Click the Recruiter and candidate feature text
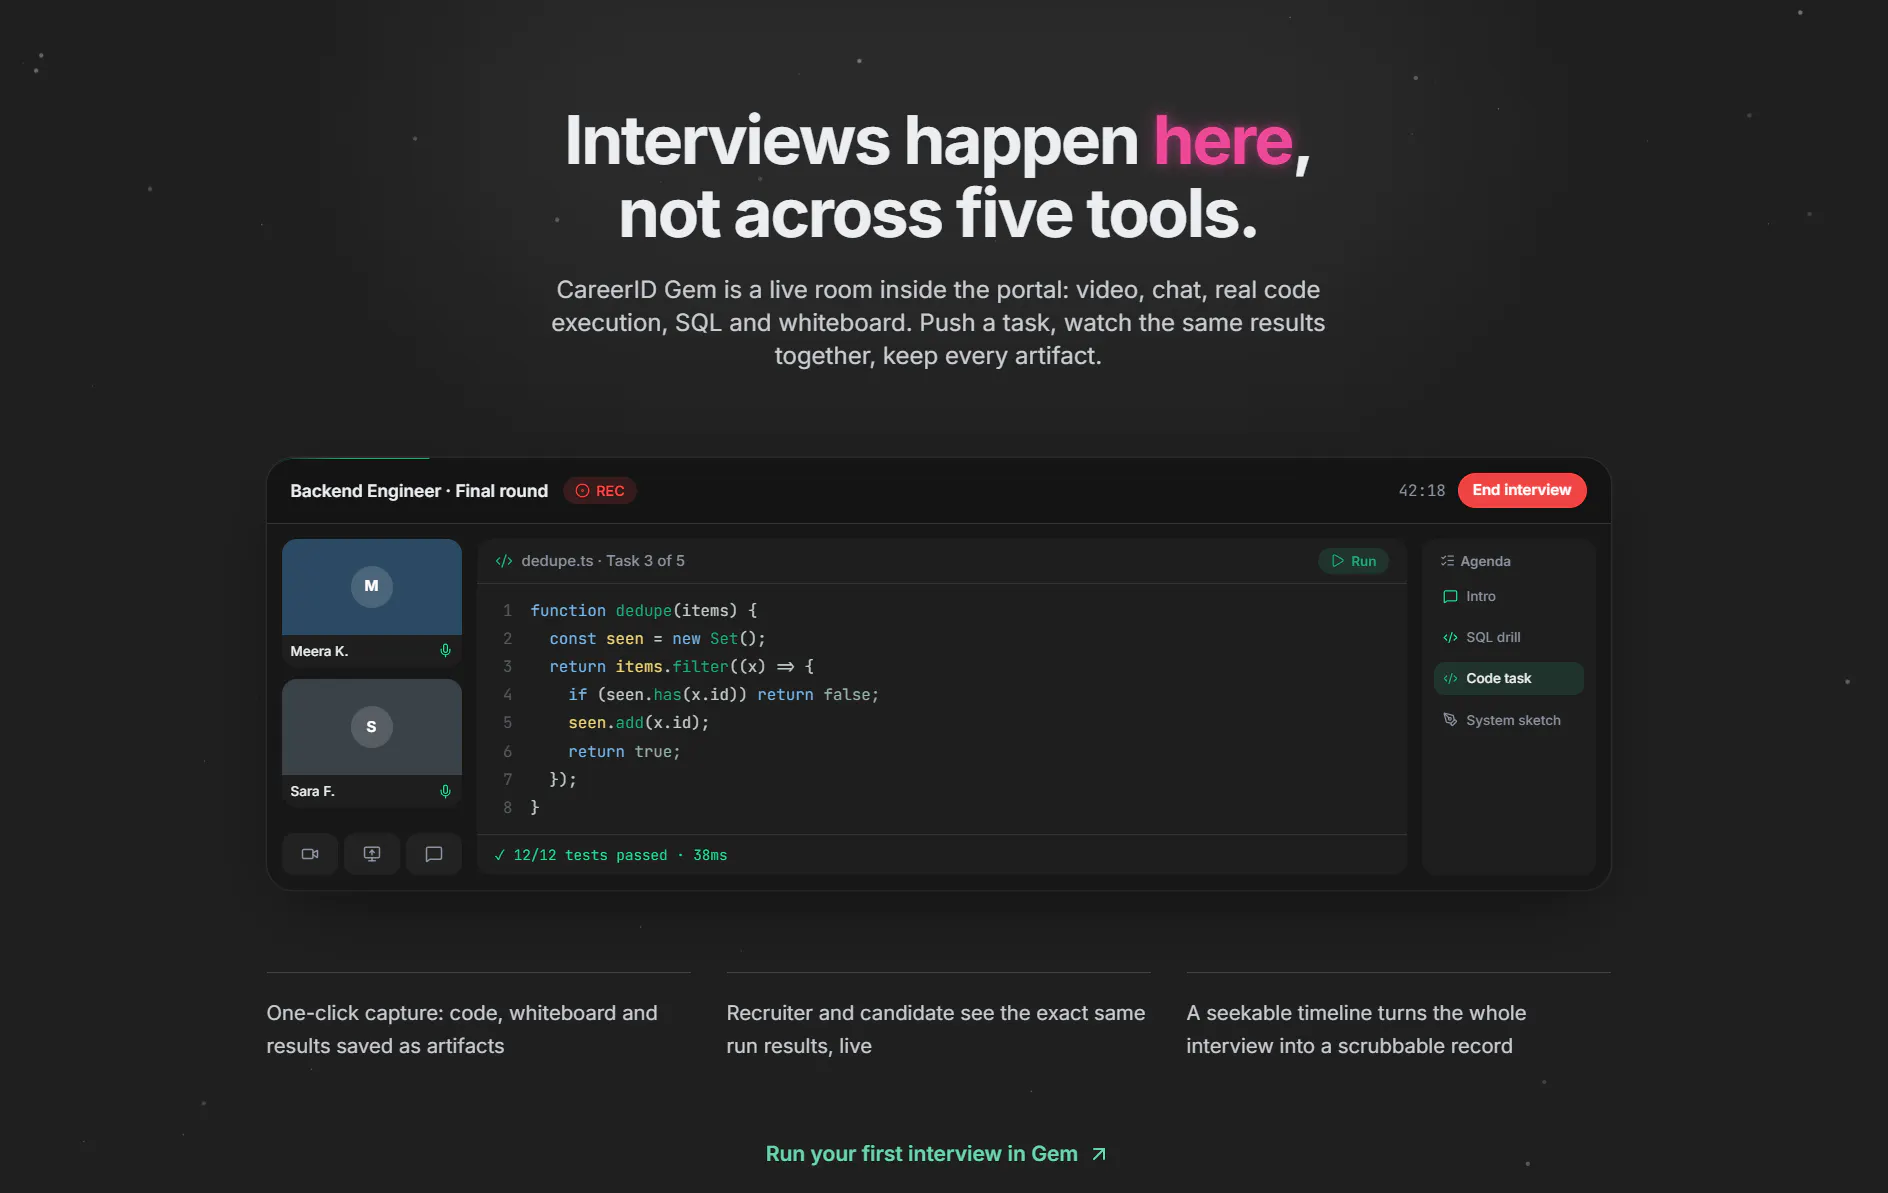This screenshot has height=1193, width=1888. point(936,1029)
